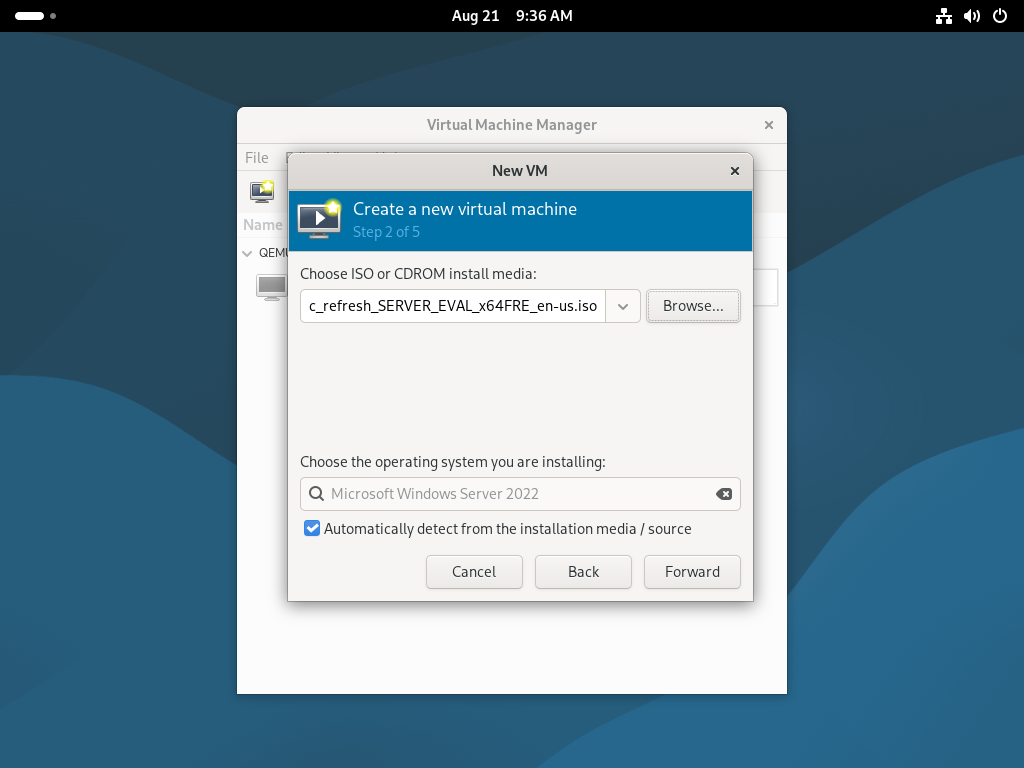Image resolution: width=1024 pixels, height=768 pixels.
Task: Clear the operating system search field
Action: [x=724, y=494]
